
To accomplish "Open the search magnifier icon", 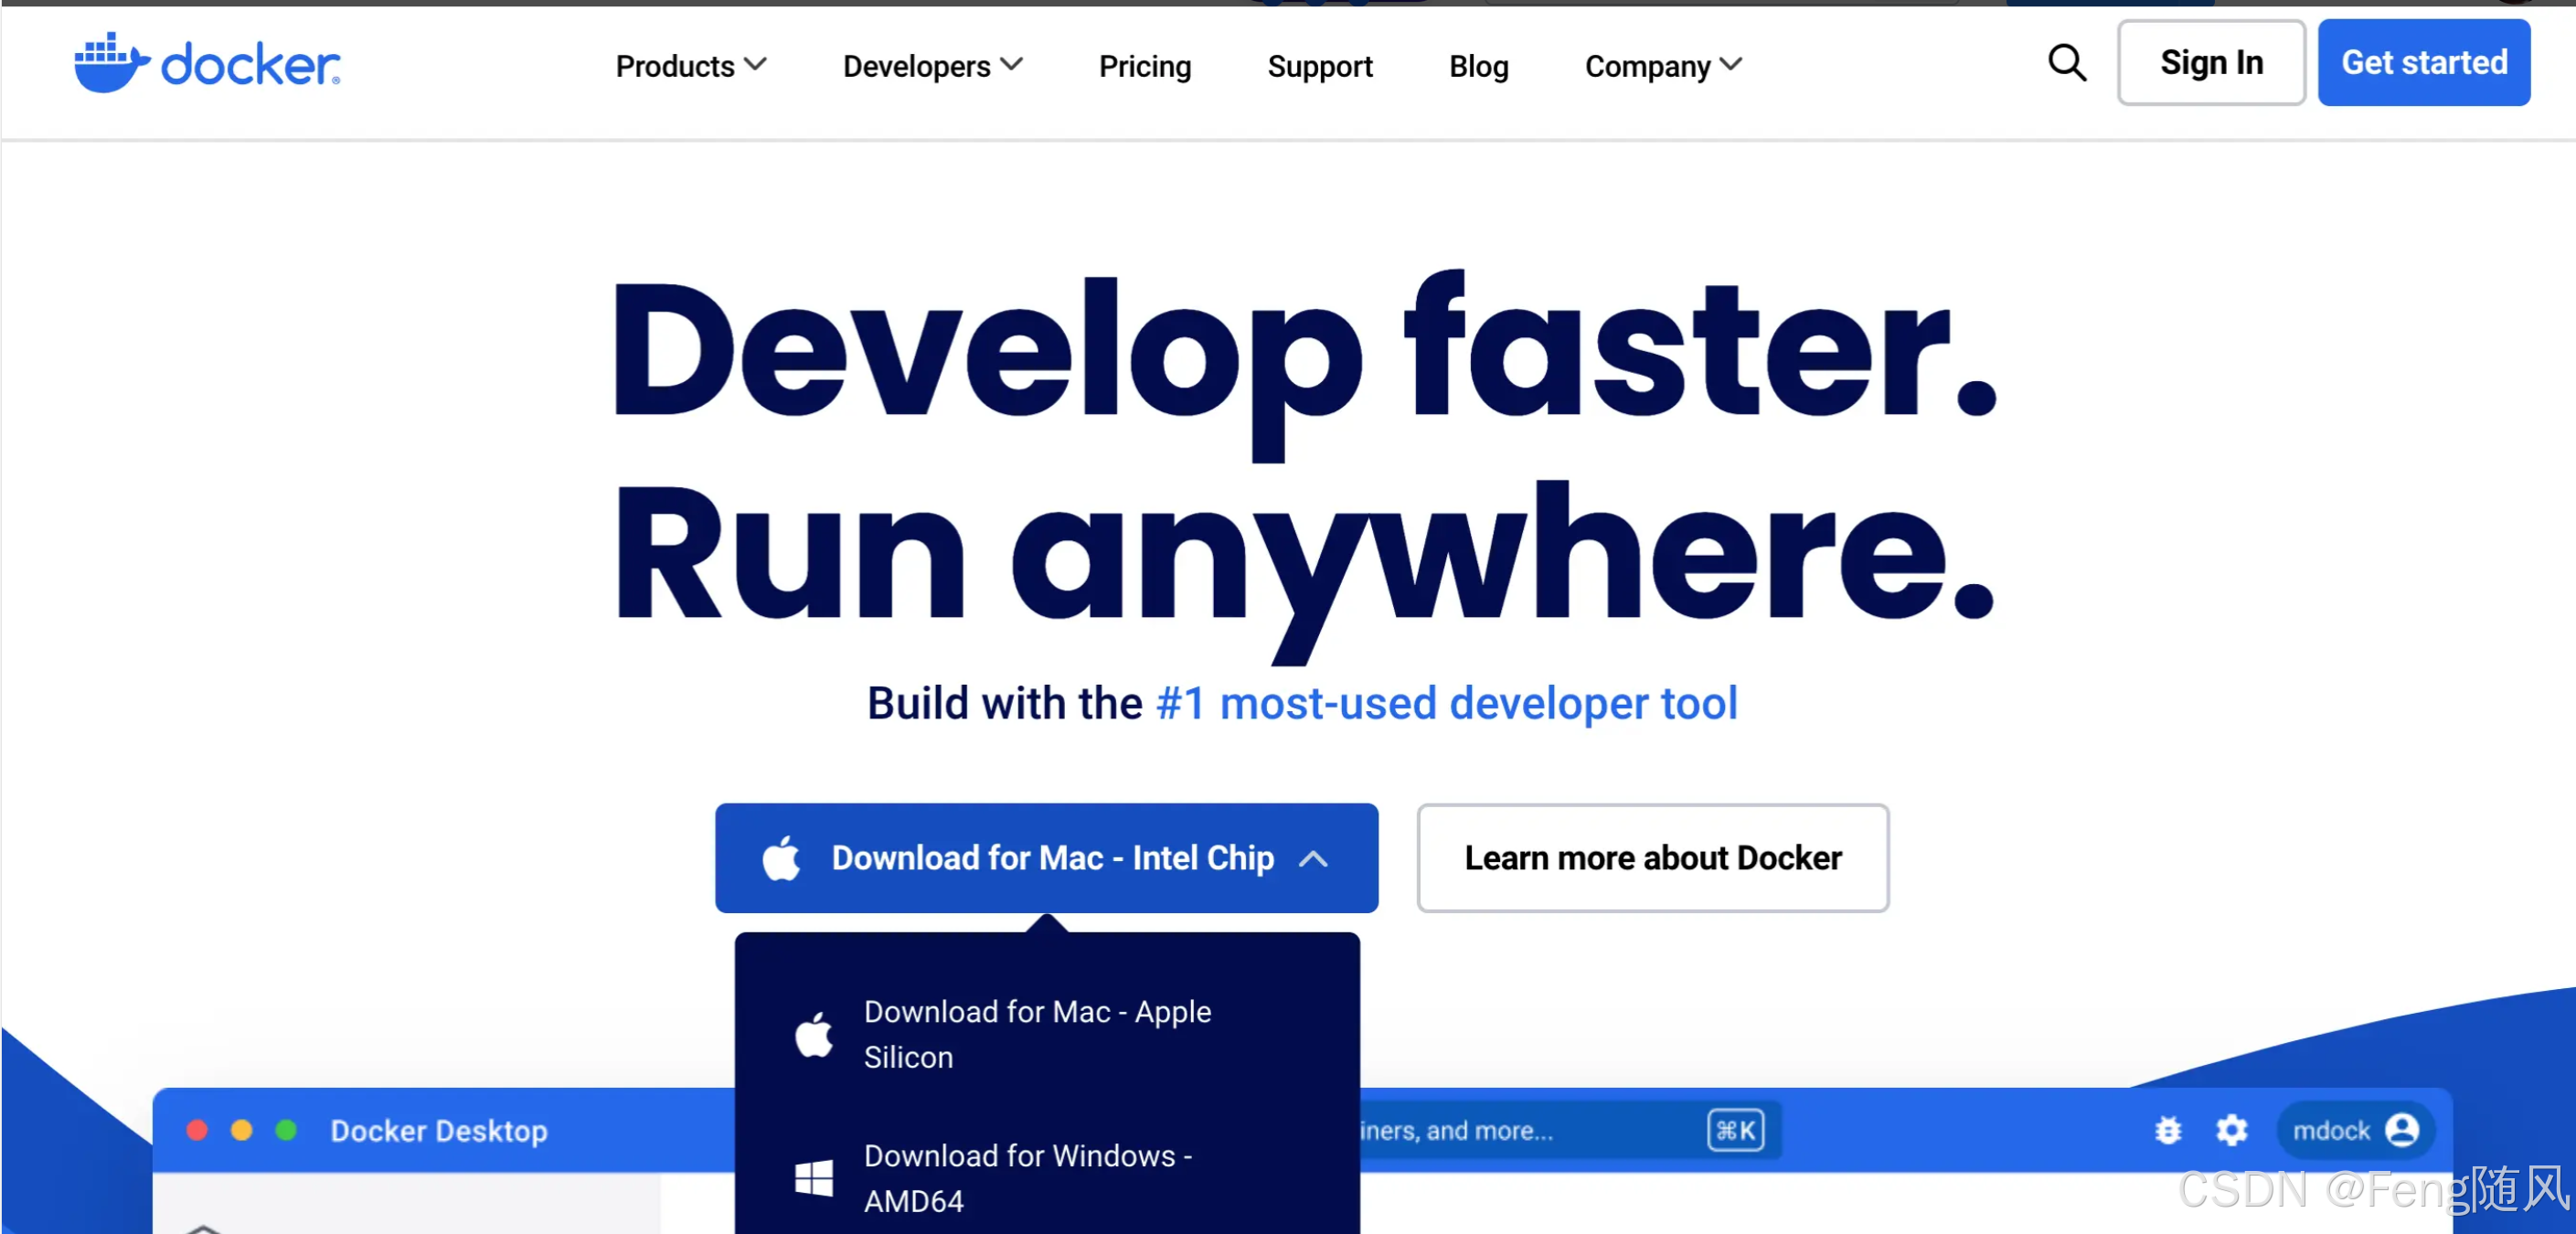I will pos(2066,64).
